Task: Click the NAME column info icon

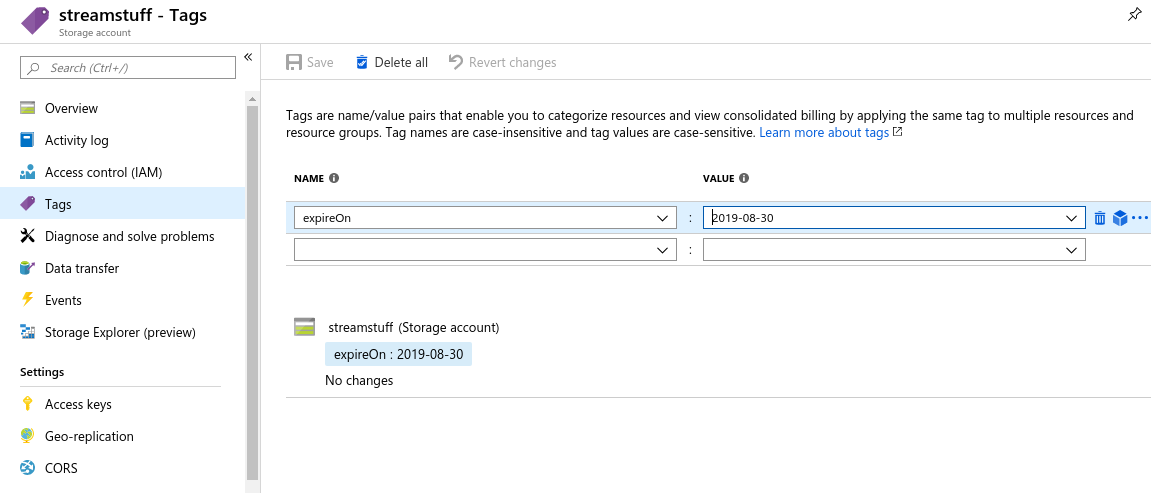Action: point(334,178)
